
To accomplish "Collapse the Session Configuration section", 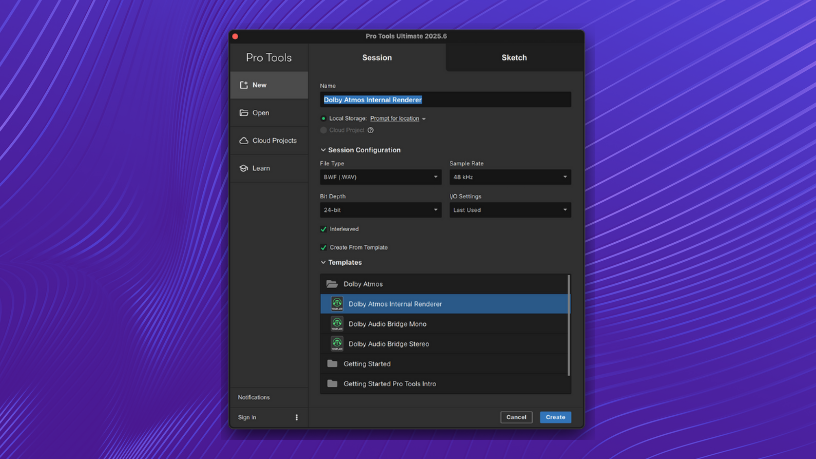I will pyautogui.click(x=323, y=150).
